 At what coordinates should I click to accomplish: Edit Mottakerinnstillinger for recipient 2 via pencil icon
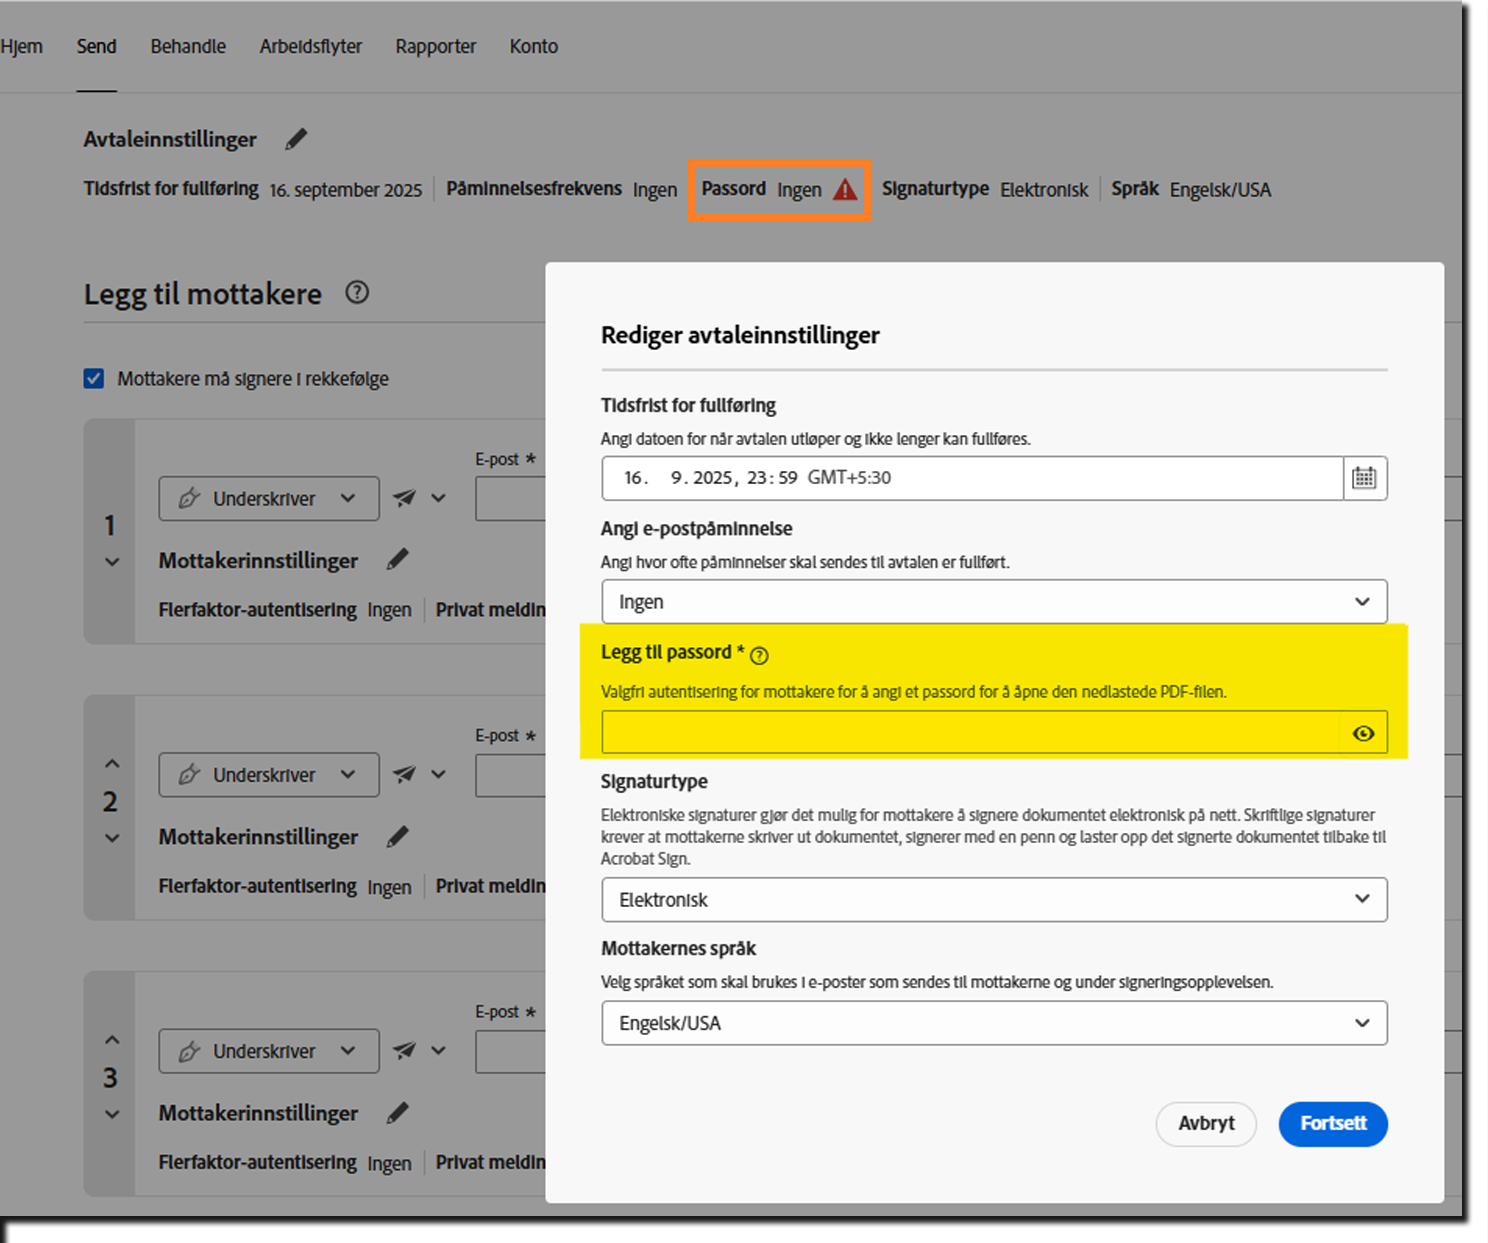click(397, 836)
